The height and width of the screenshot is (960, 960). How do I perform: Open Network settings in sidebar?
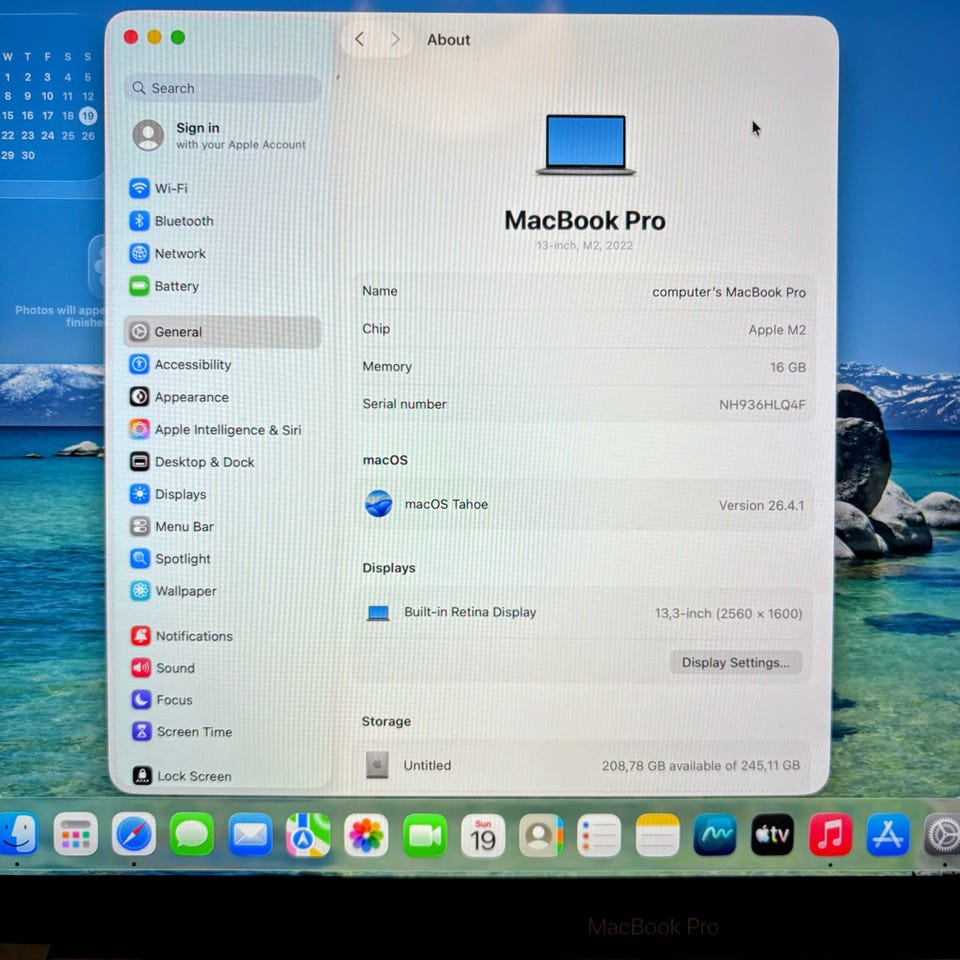(222, 253)
